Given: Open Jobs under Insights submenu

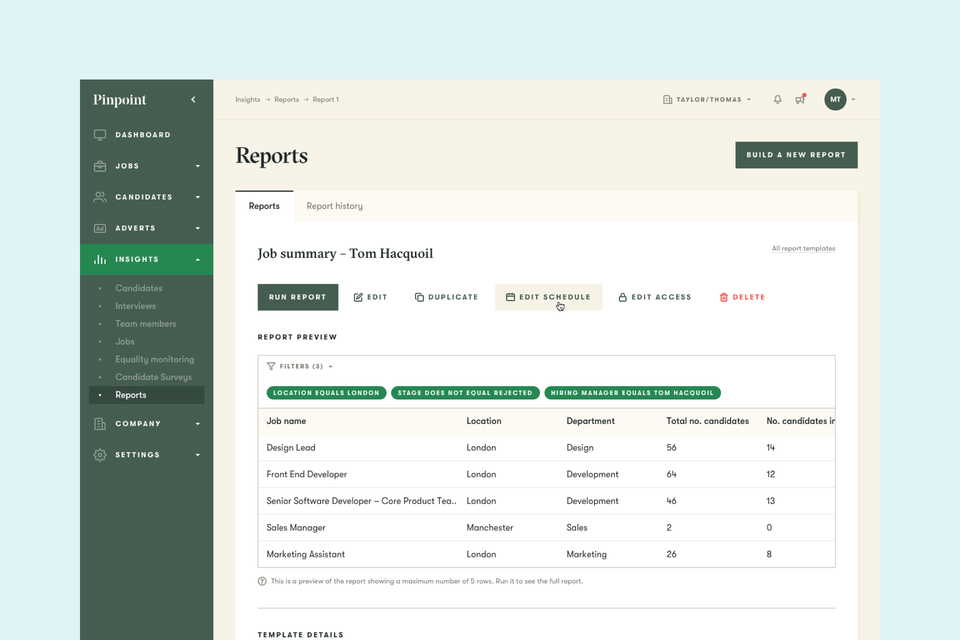Looking at the screenshot, I should (x=125, y=341).
